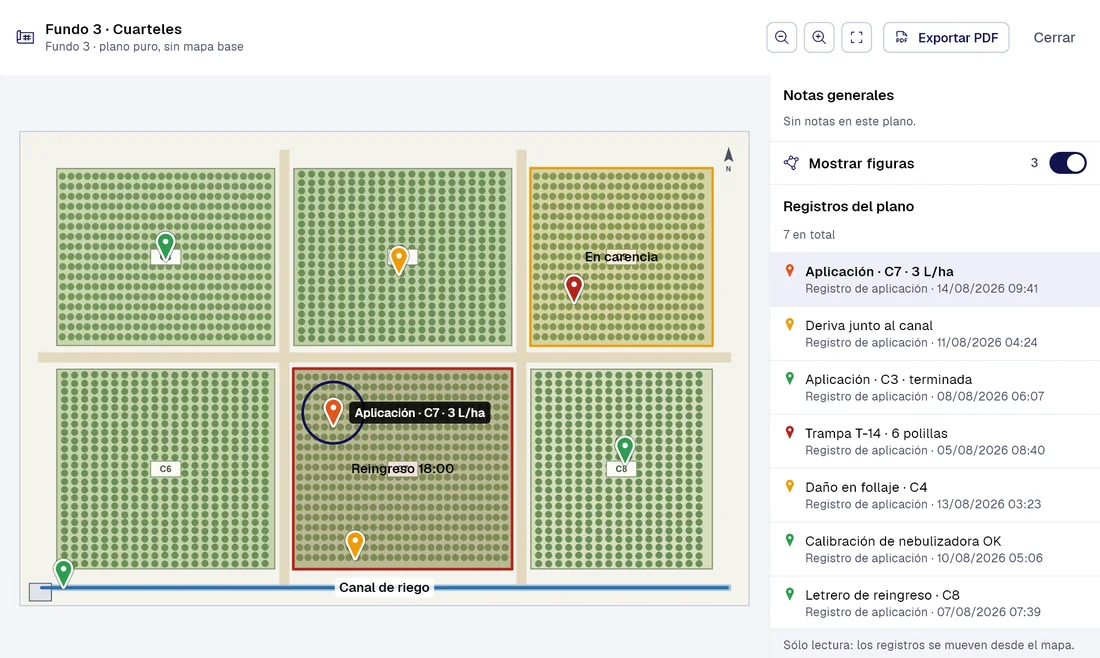Viewport: 1100px width, 658px height.
Task: Open record Aplicación · C3 · terminada
Action: click(x=934, y=387)
